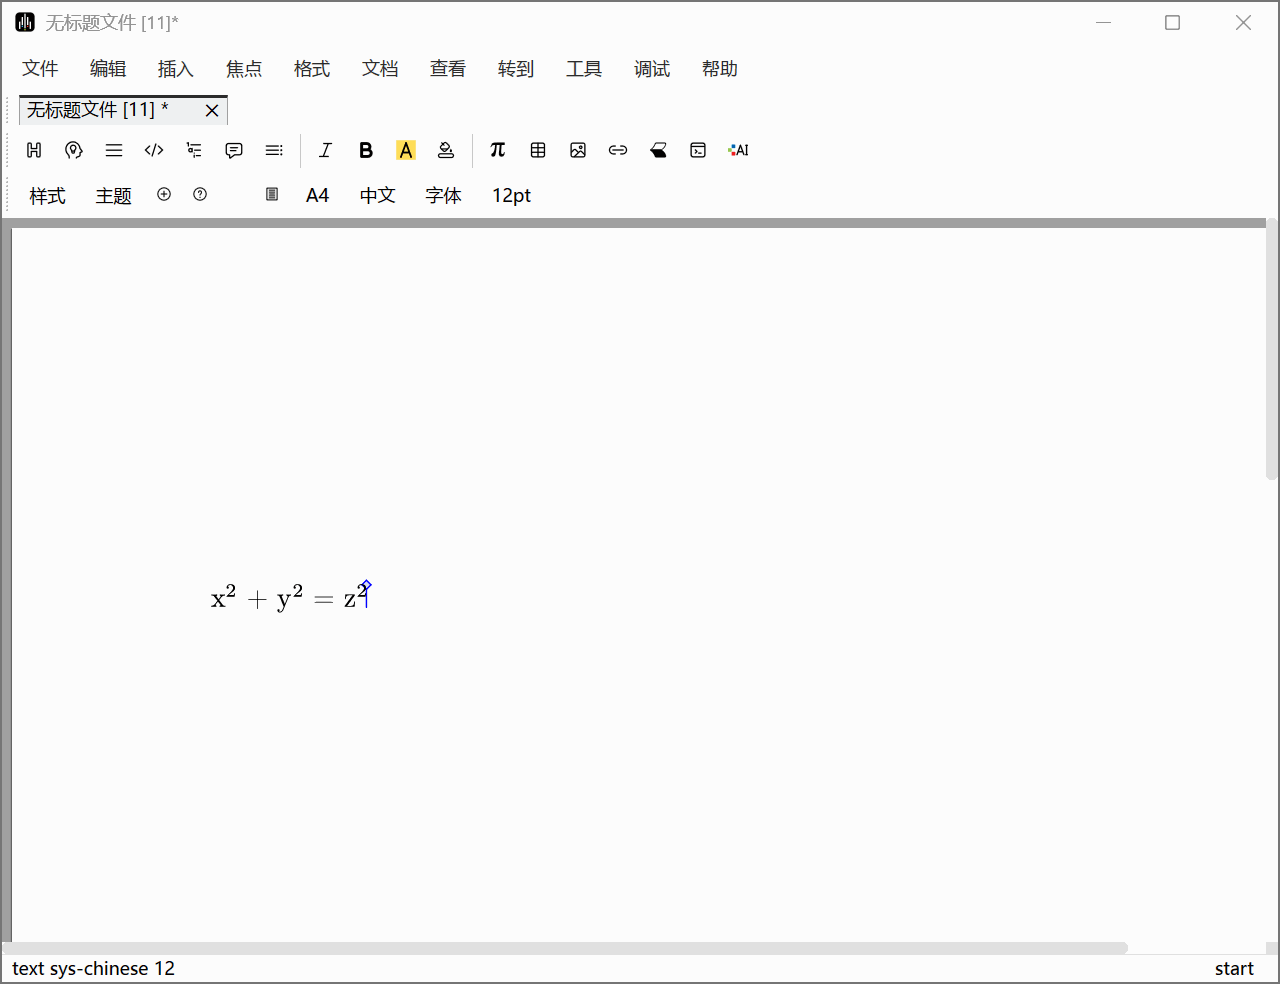Open the AI assistant icon
1280x984 pixels.
point(738,150)
